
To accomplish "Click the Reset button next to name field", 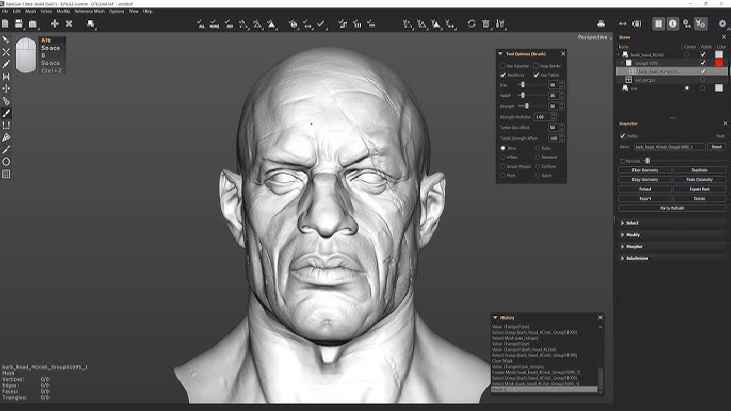I will point(716,147).
